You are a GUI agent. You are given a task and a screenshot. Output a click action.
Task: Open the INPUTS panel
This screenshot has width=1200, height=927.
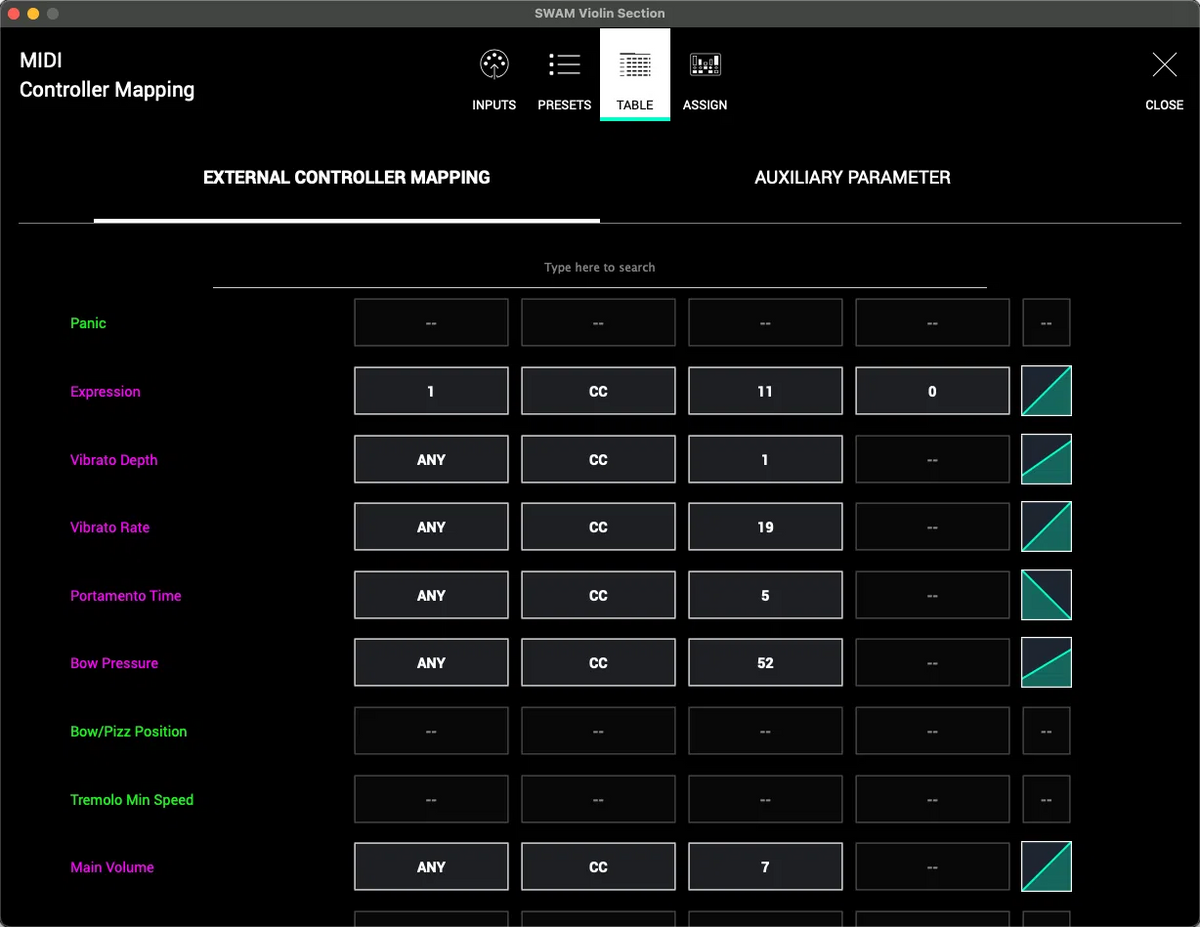click(x=494, y=75)
